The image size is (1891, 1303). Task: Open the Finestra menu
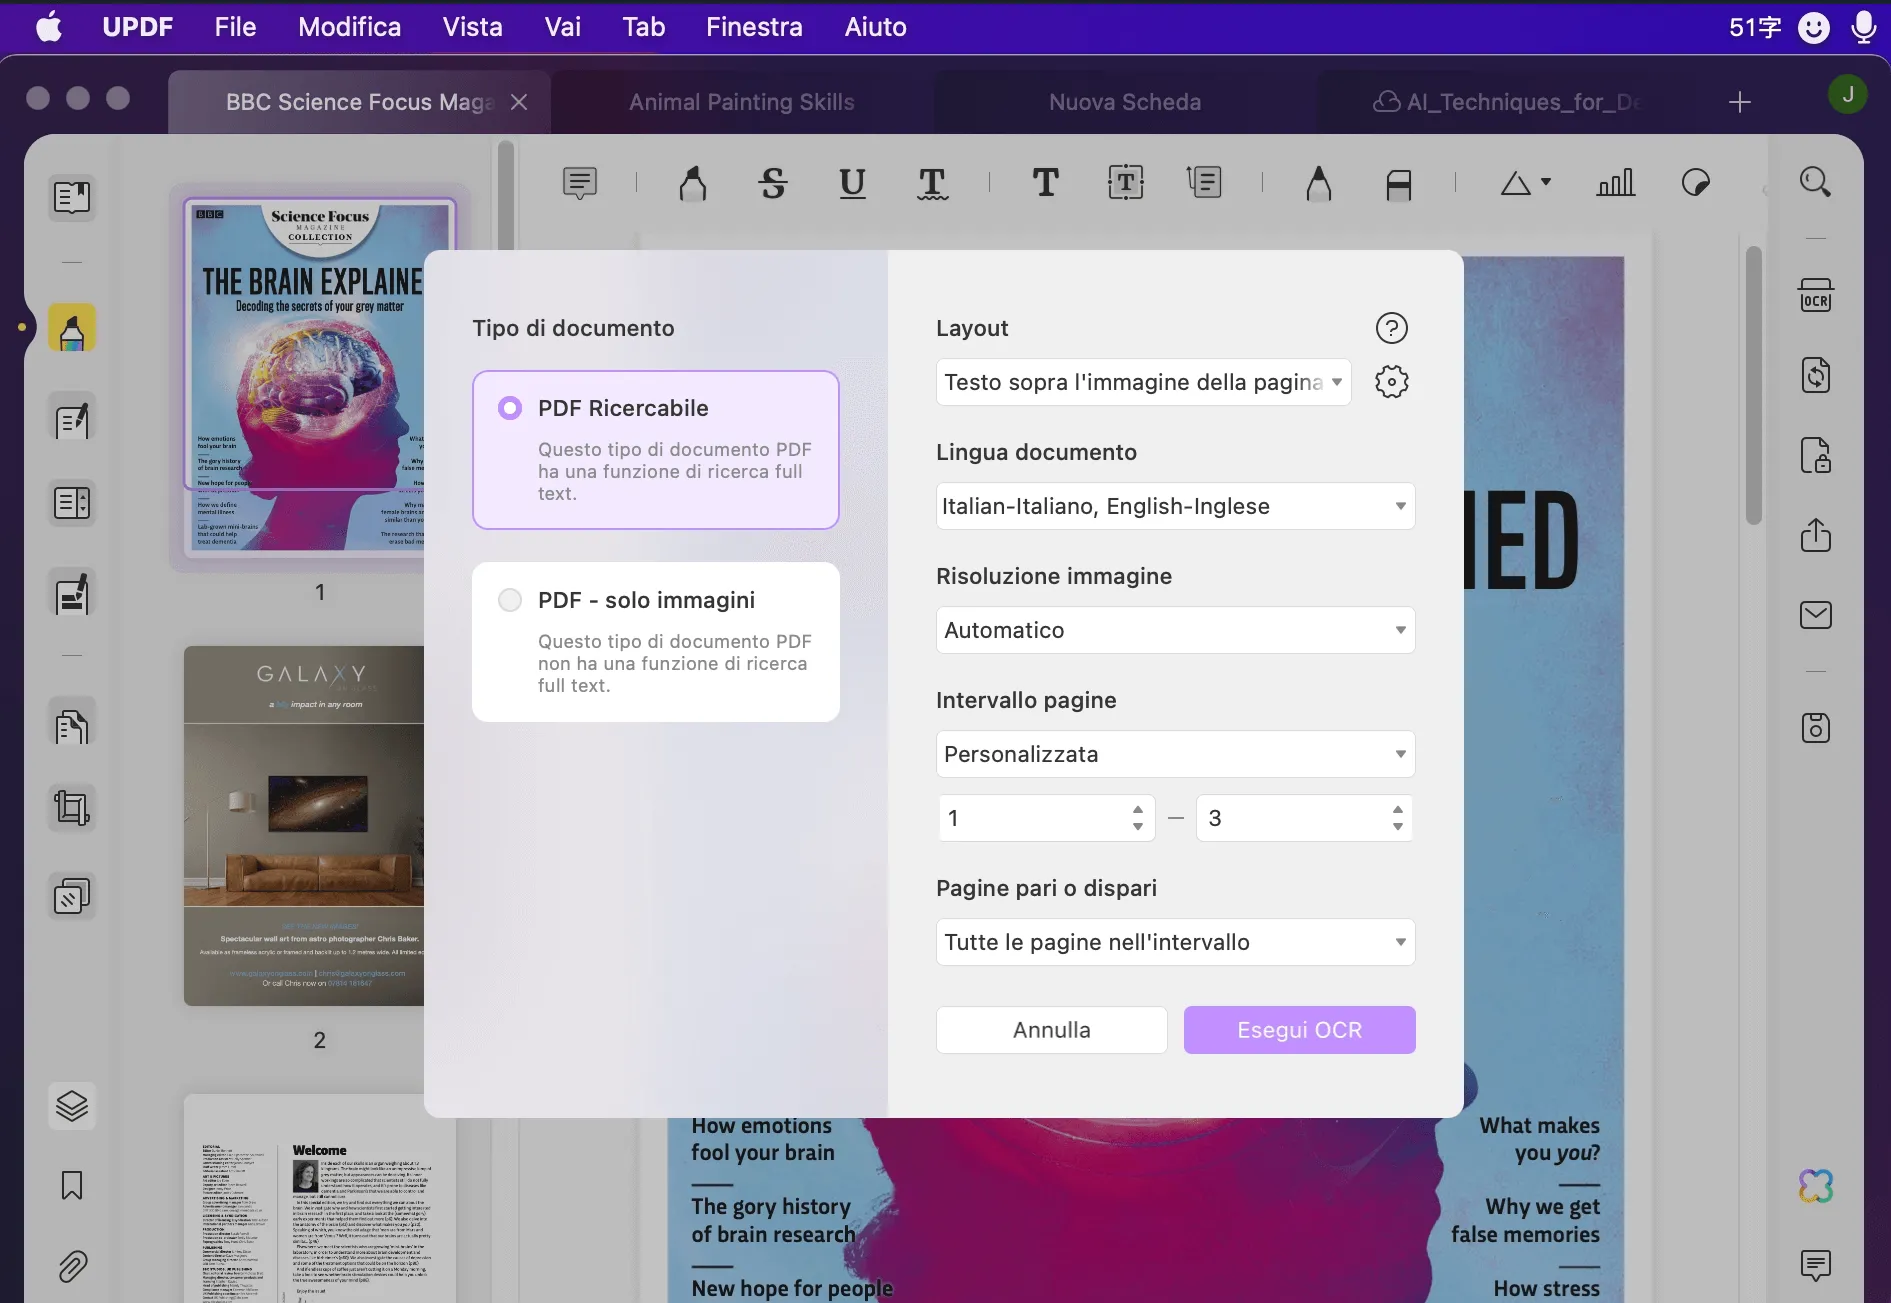click(754, 27)
